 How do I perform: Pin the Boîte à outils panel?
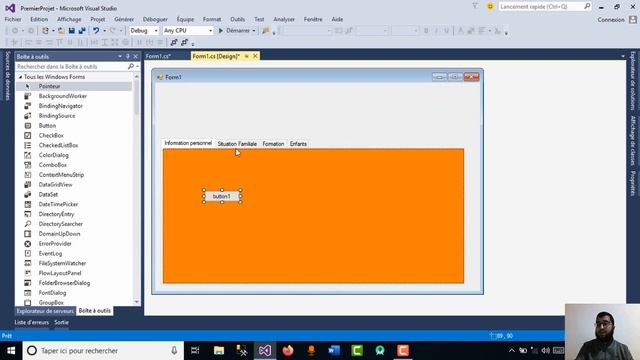click(128, 56)
